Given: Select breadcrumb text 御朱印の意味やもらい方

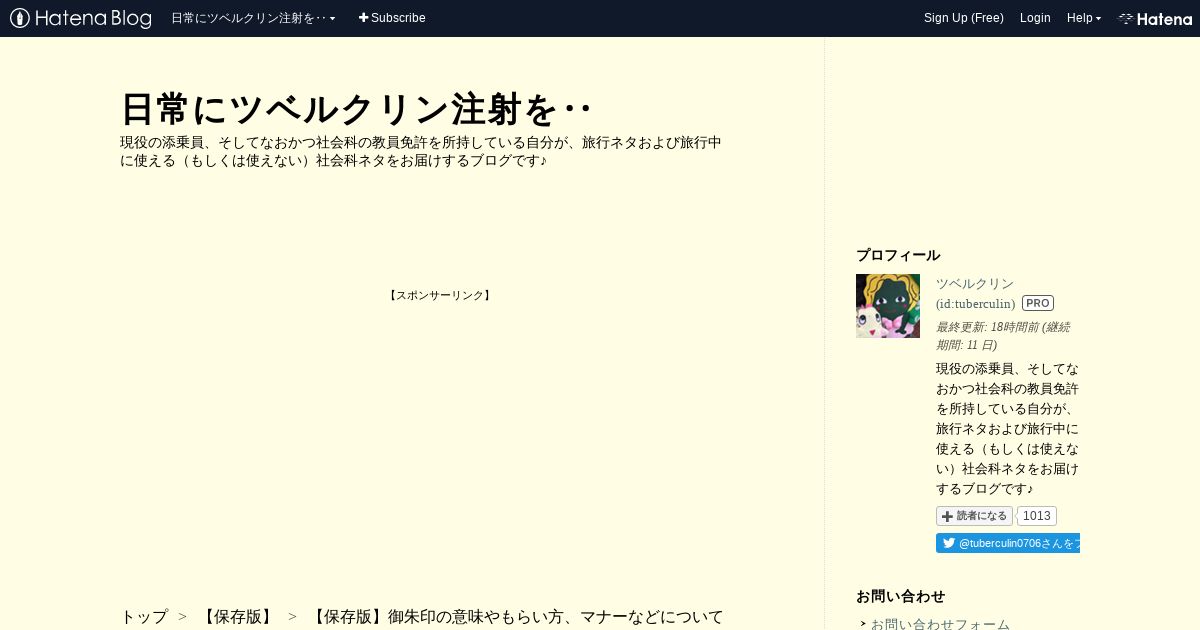Looking at the screenshot, I should point(475,616).
